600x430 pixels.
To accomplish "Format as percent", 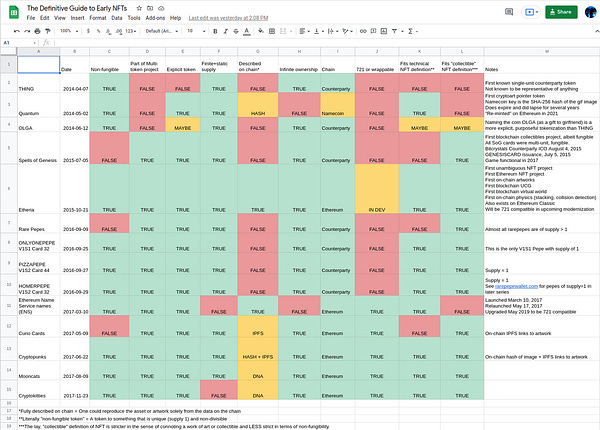I will 98,31.
